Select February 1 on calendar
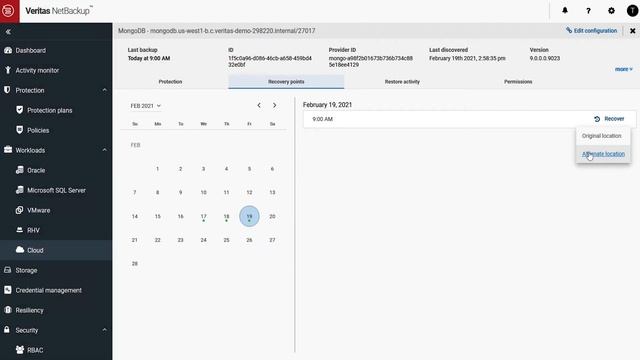 pos(158,169)
